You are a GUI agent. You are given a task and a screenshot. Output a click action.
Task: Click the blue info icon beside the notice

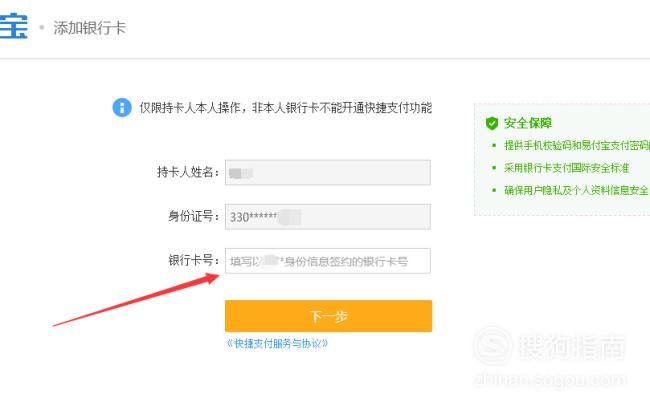[x=122, y=108]
